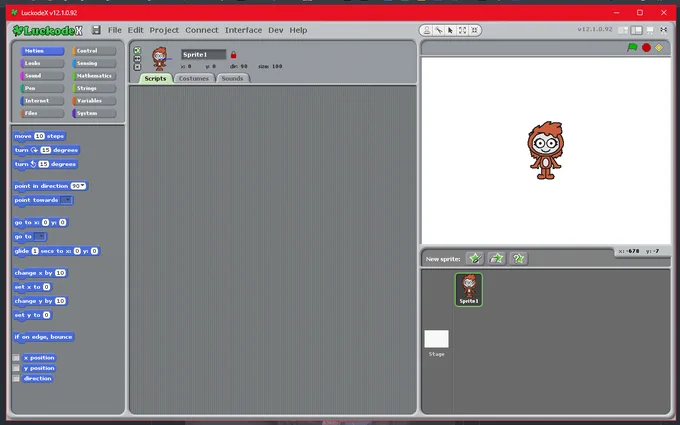Screen dimensions: 680x425
Task: Select the scissors delete tool
Action: coord(439,30)
